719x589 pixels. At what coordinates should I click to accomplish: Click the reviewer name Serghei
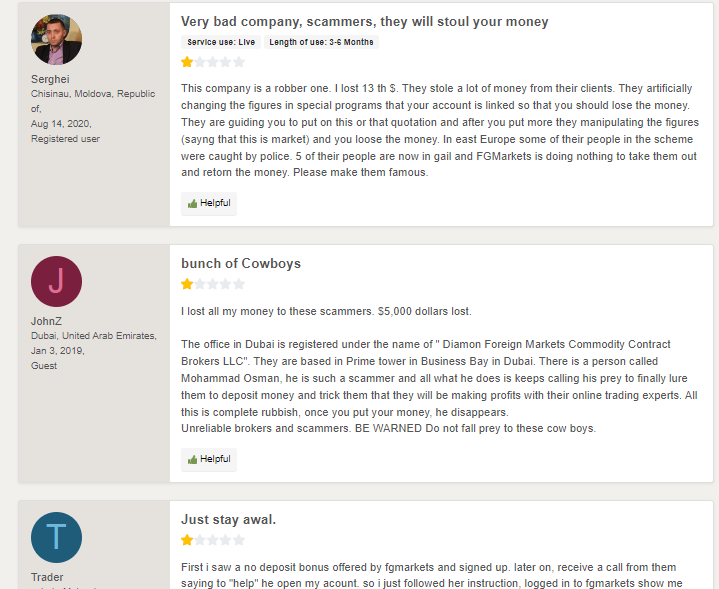50,79
